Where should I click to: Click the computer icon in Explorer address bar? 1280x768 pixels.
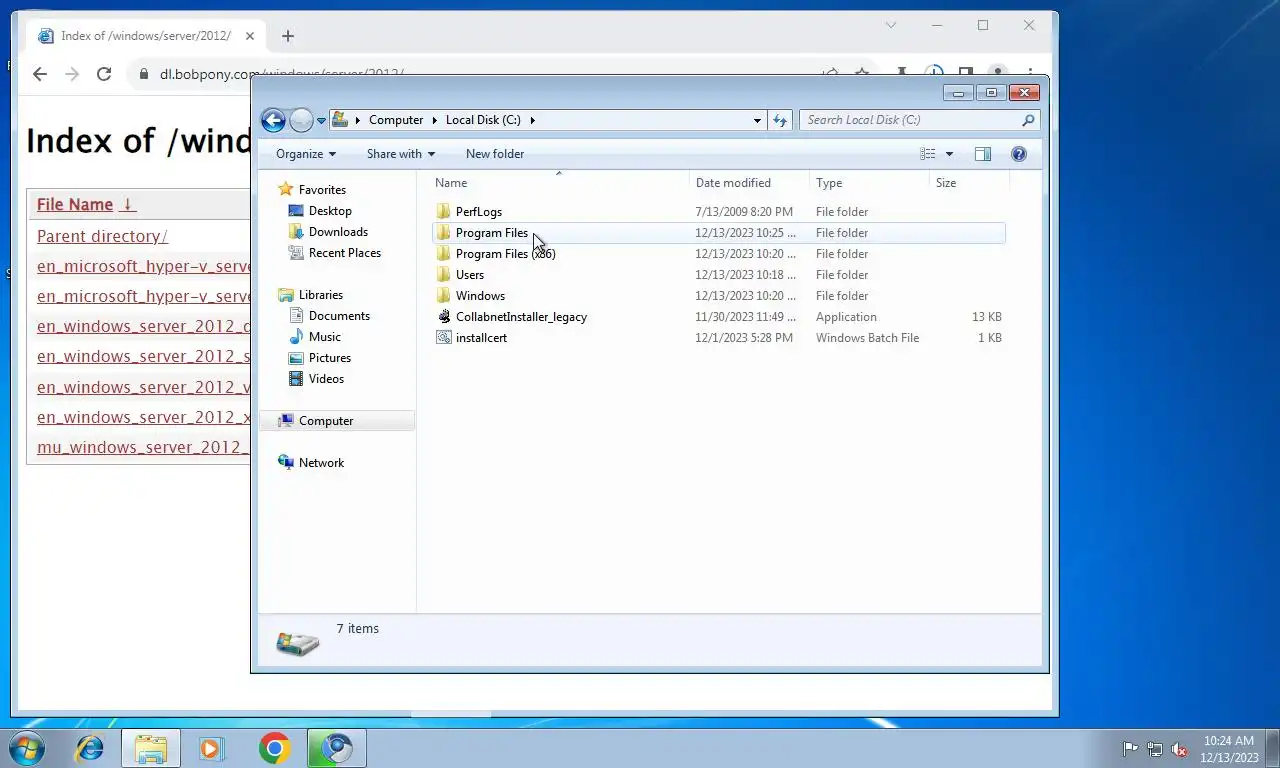pyautogui.click(x=340, y=120)
